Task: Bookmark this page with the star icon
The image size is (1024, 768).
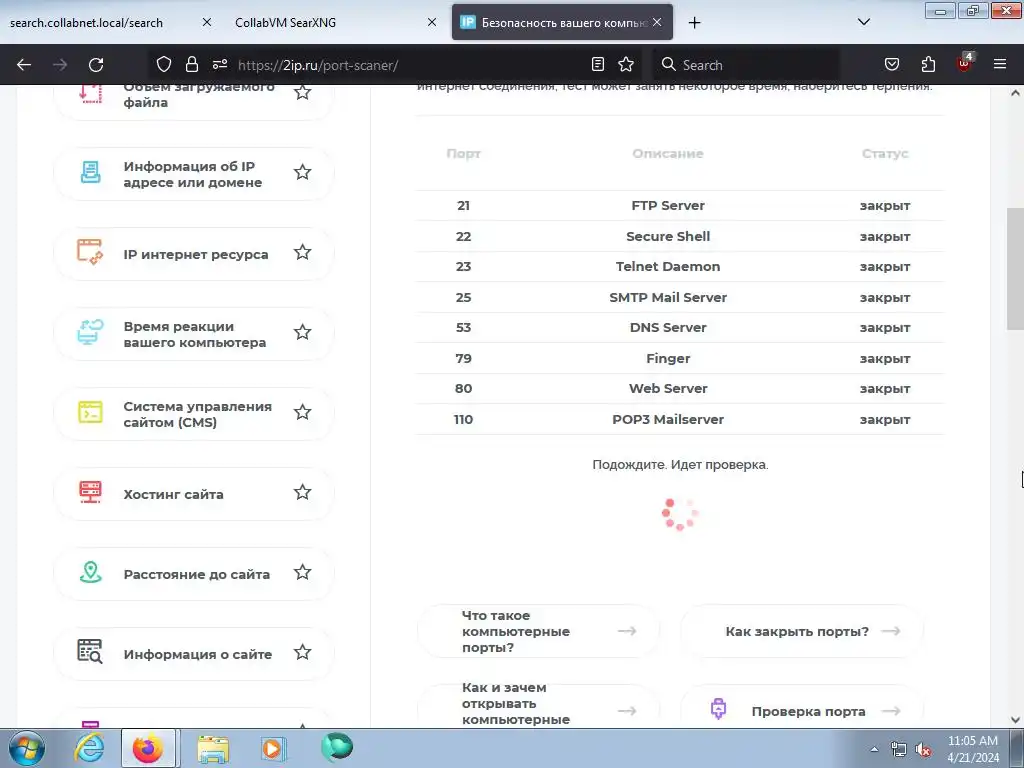Action: (x=626, y=64)
